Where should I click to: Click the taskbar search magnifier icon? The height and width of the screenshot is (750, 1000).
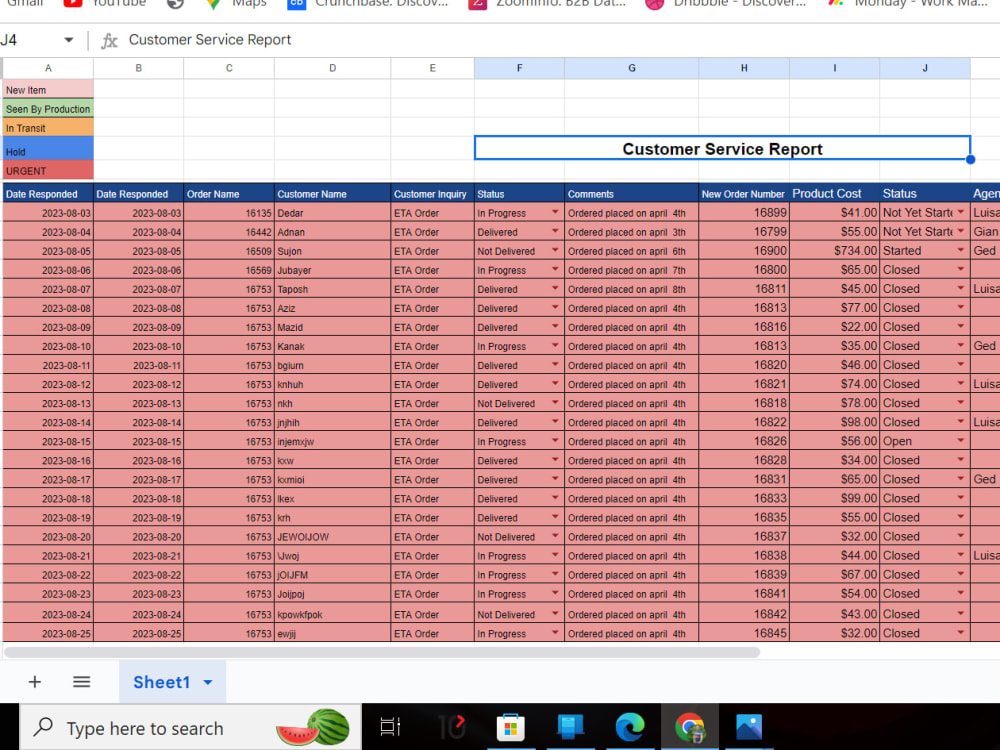point(43,727)
